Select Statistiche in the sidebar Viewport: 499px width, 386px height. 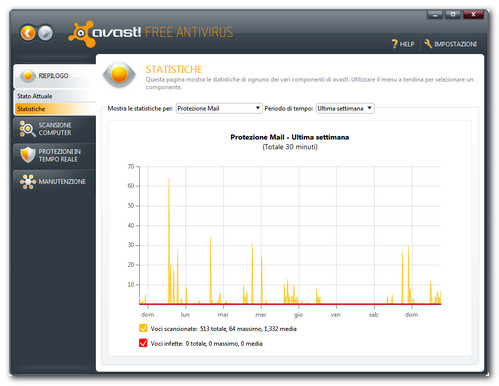55,109
